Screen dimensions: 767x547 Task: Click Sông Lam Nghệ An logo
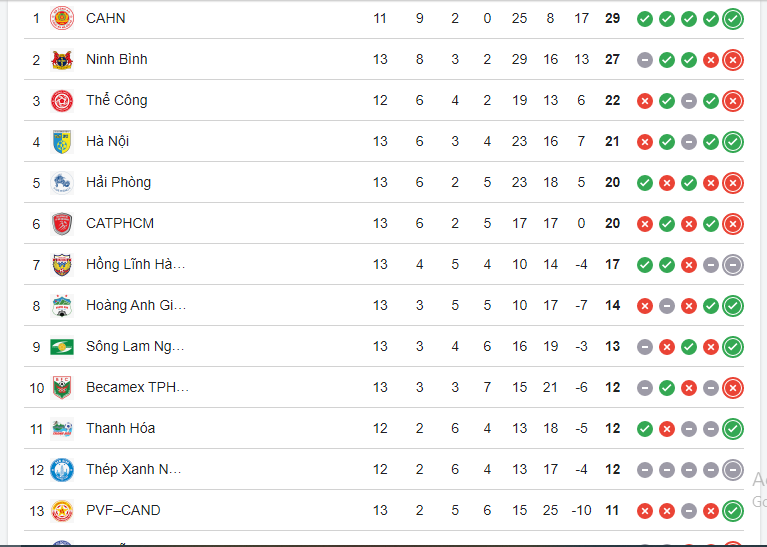coord(62,346)
